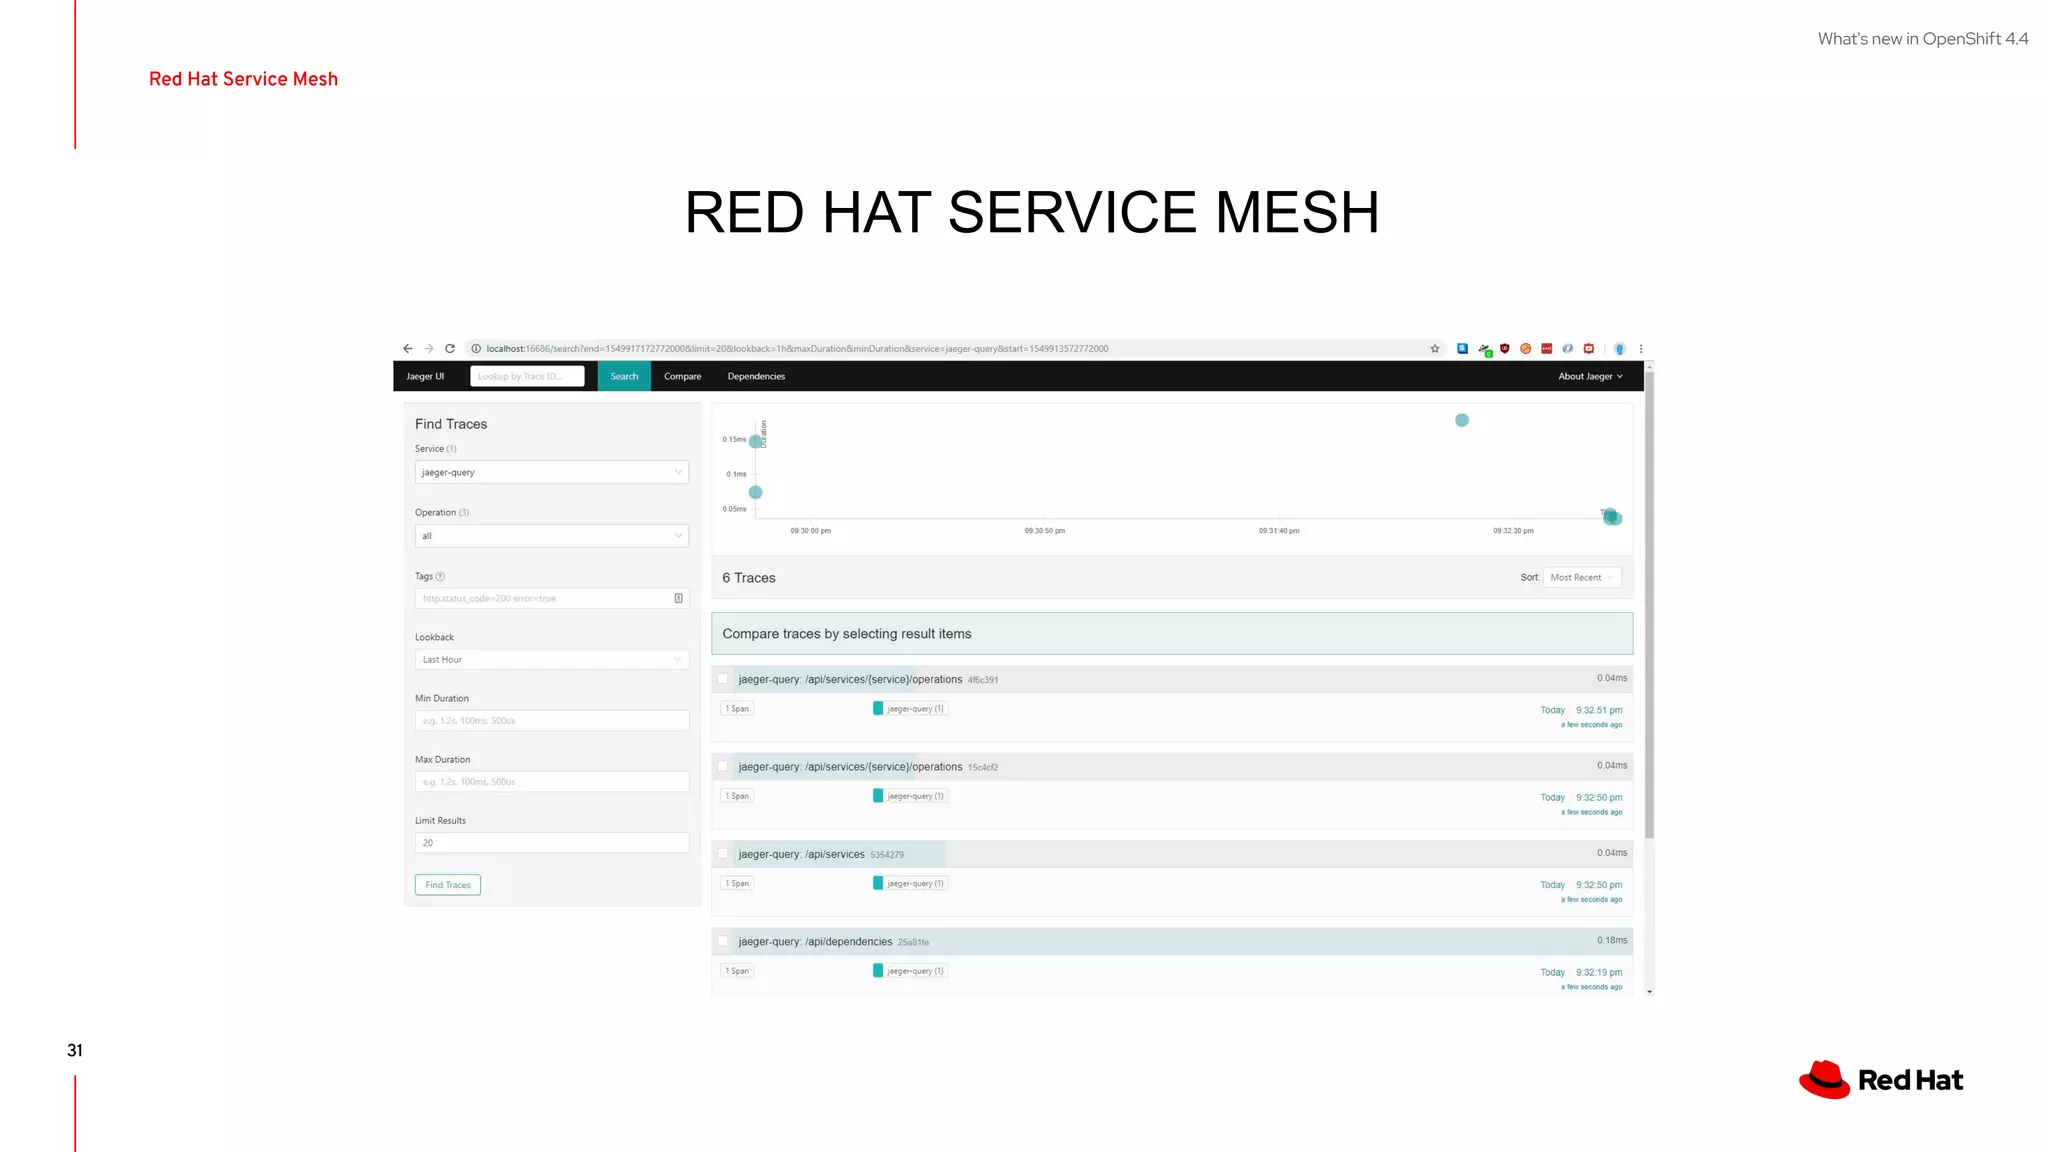The image size is (2048, 1152).
Task: Open the browser three-dot menu
Action: tap(1641, 349)
